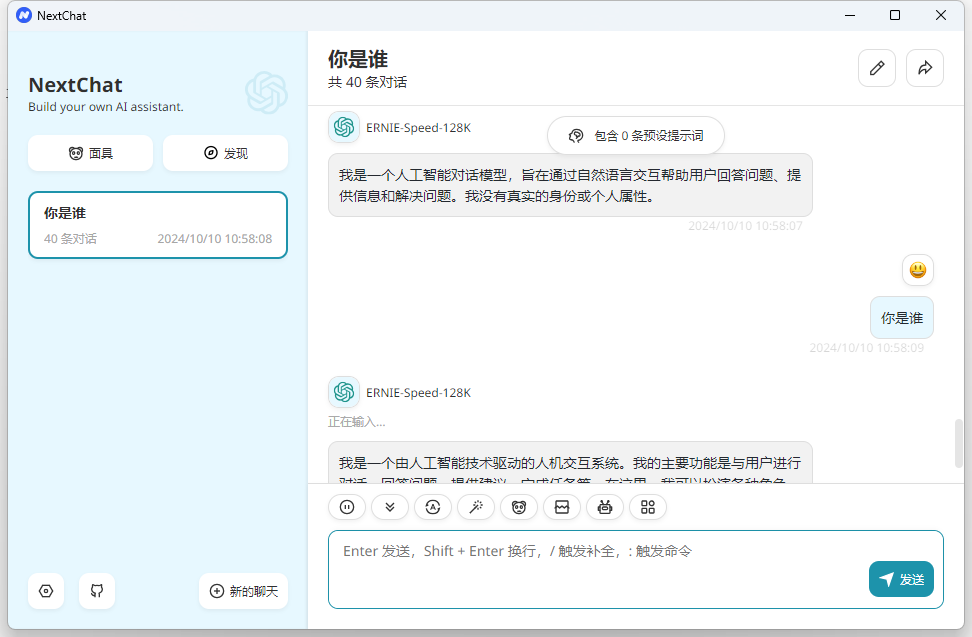Minimize the NextChat window
Viewport: 972px width, 637px height.
[x=850, y=15]
